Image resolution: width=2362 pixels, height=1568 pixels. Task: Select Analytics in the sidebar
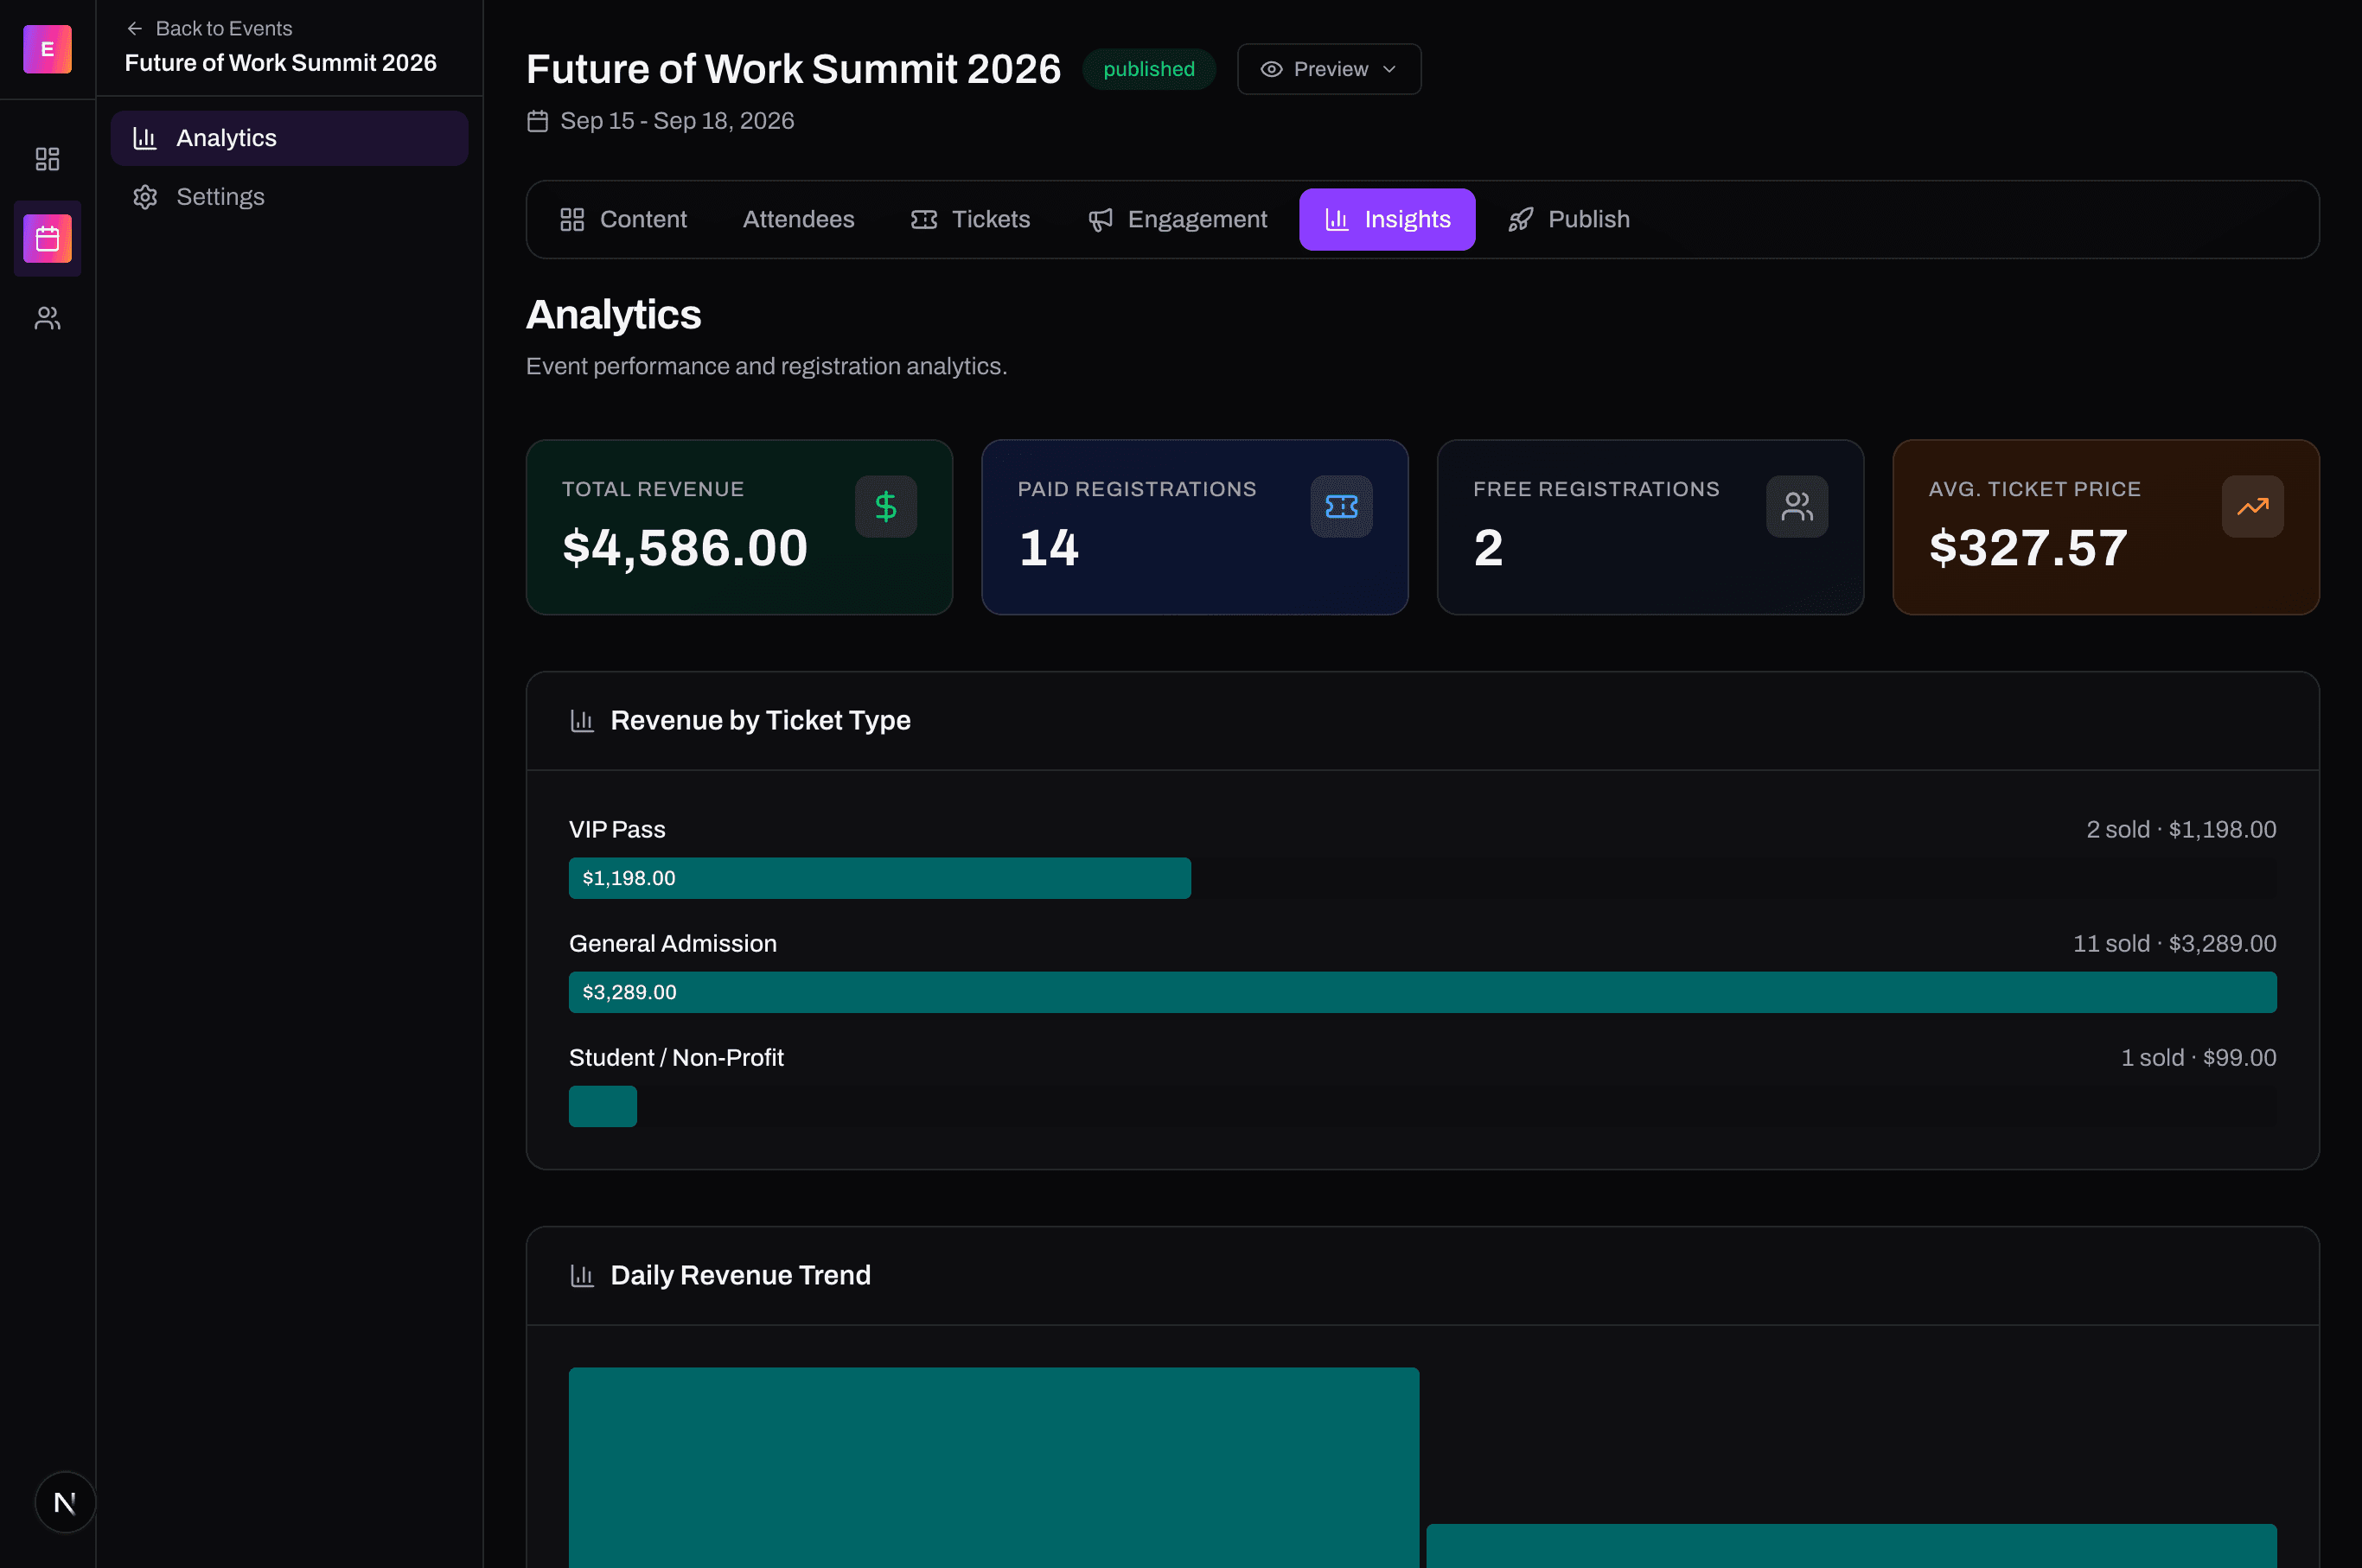(289, 138)
